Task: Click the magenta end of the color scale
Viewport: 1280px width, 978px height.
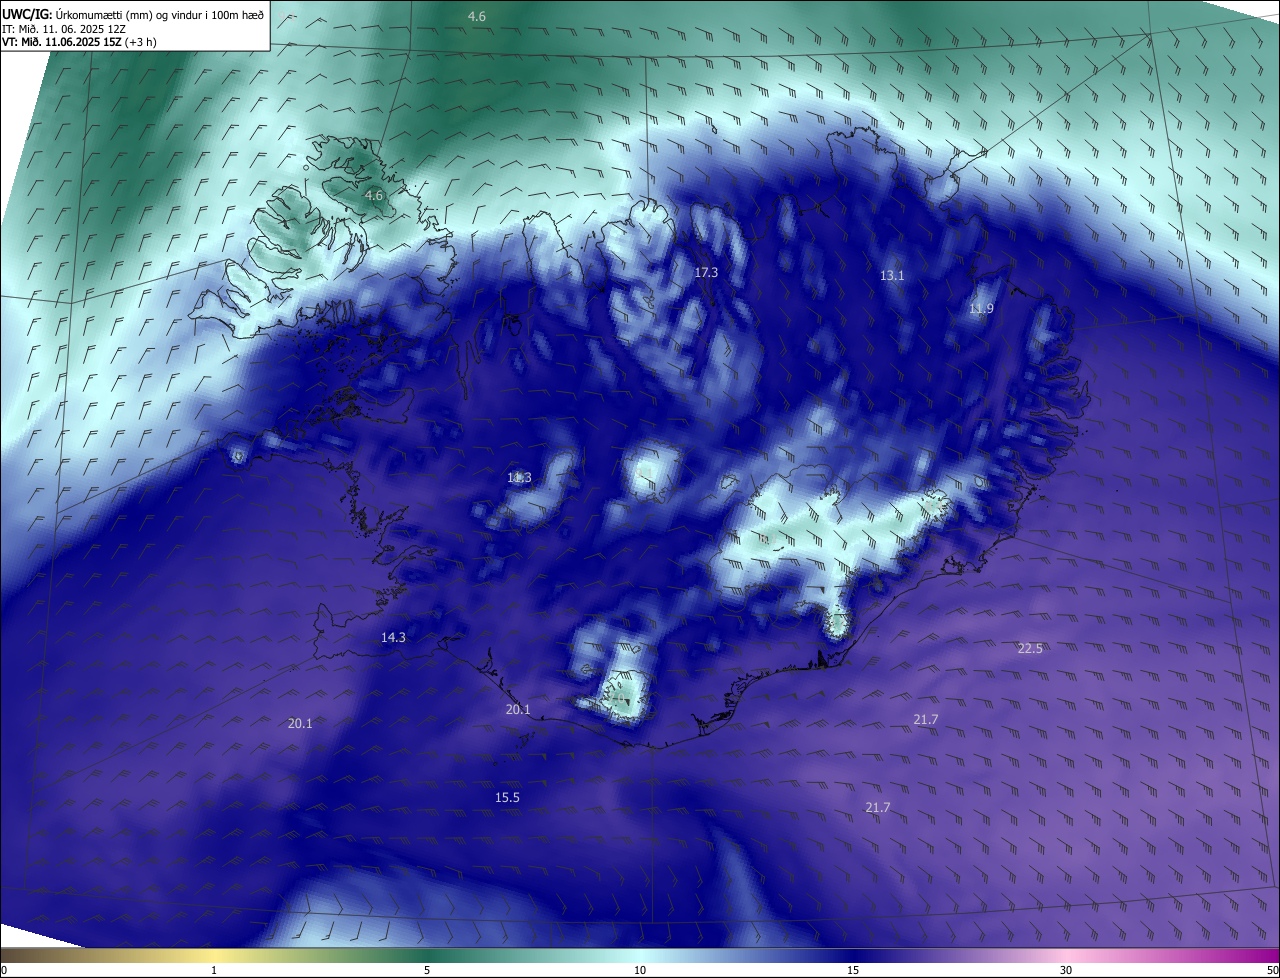Action: (x=1262, y=955)
